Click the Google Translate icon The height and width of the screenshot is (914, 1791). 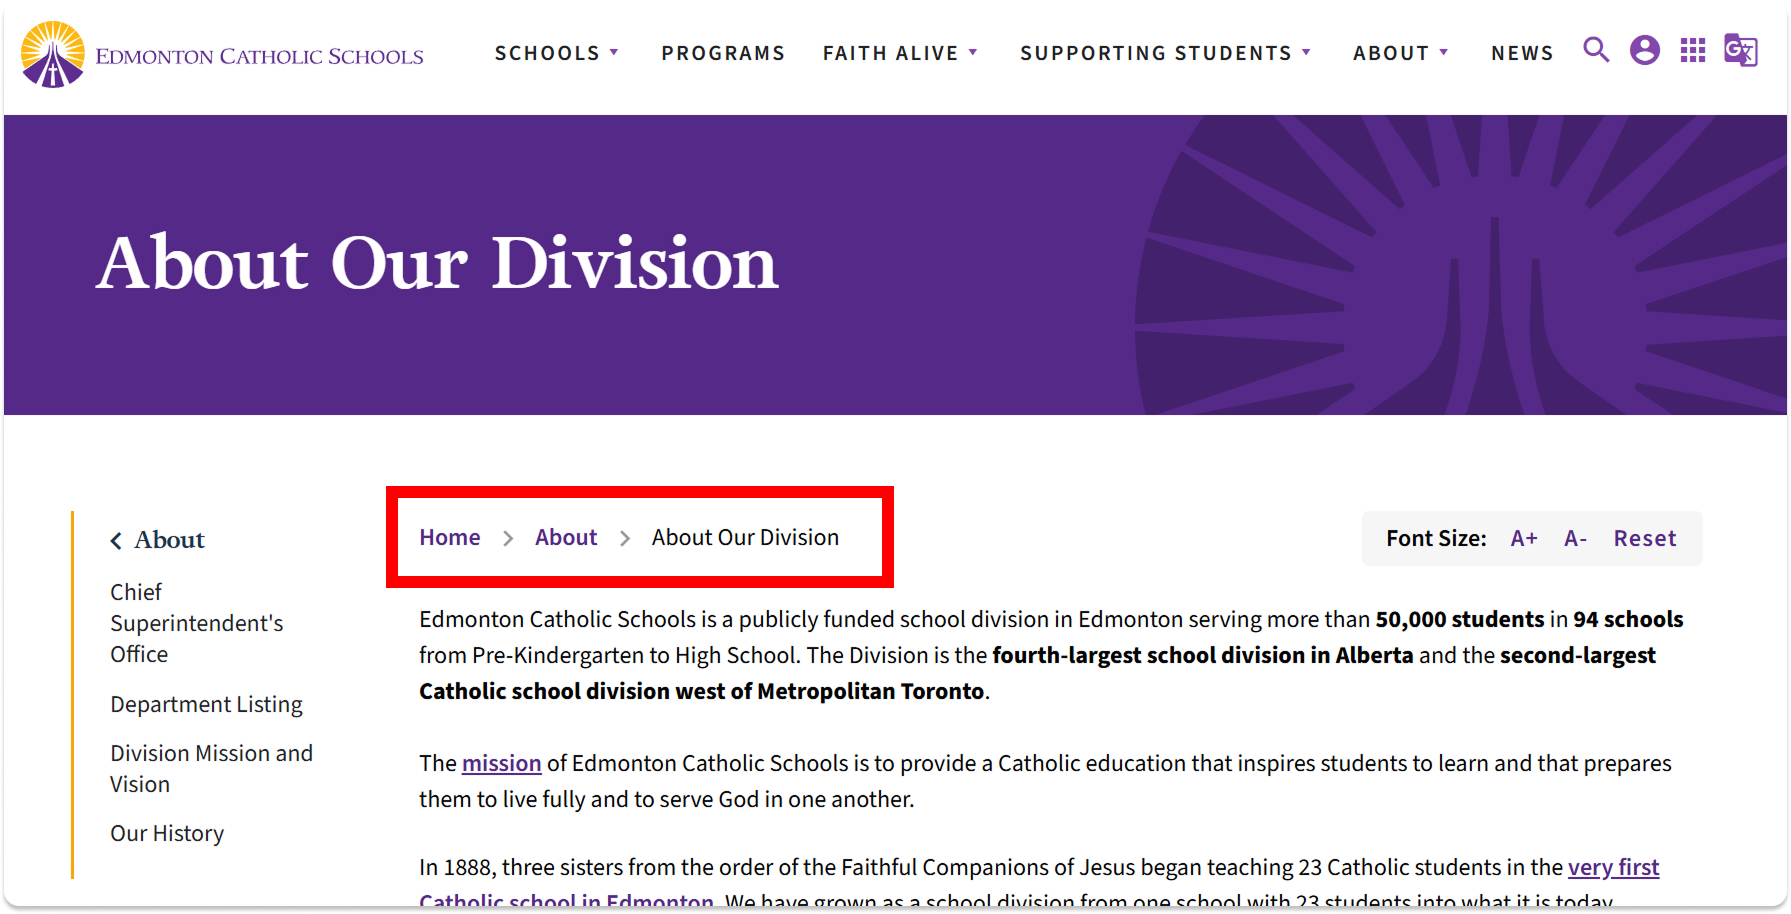(1740, 50)
